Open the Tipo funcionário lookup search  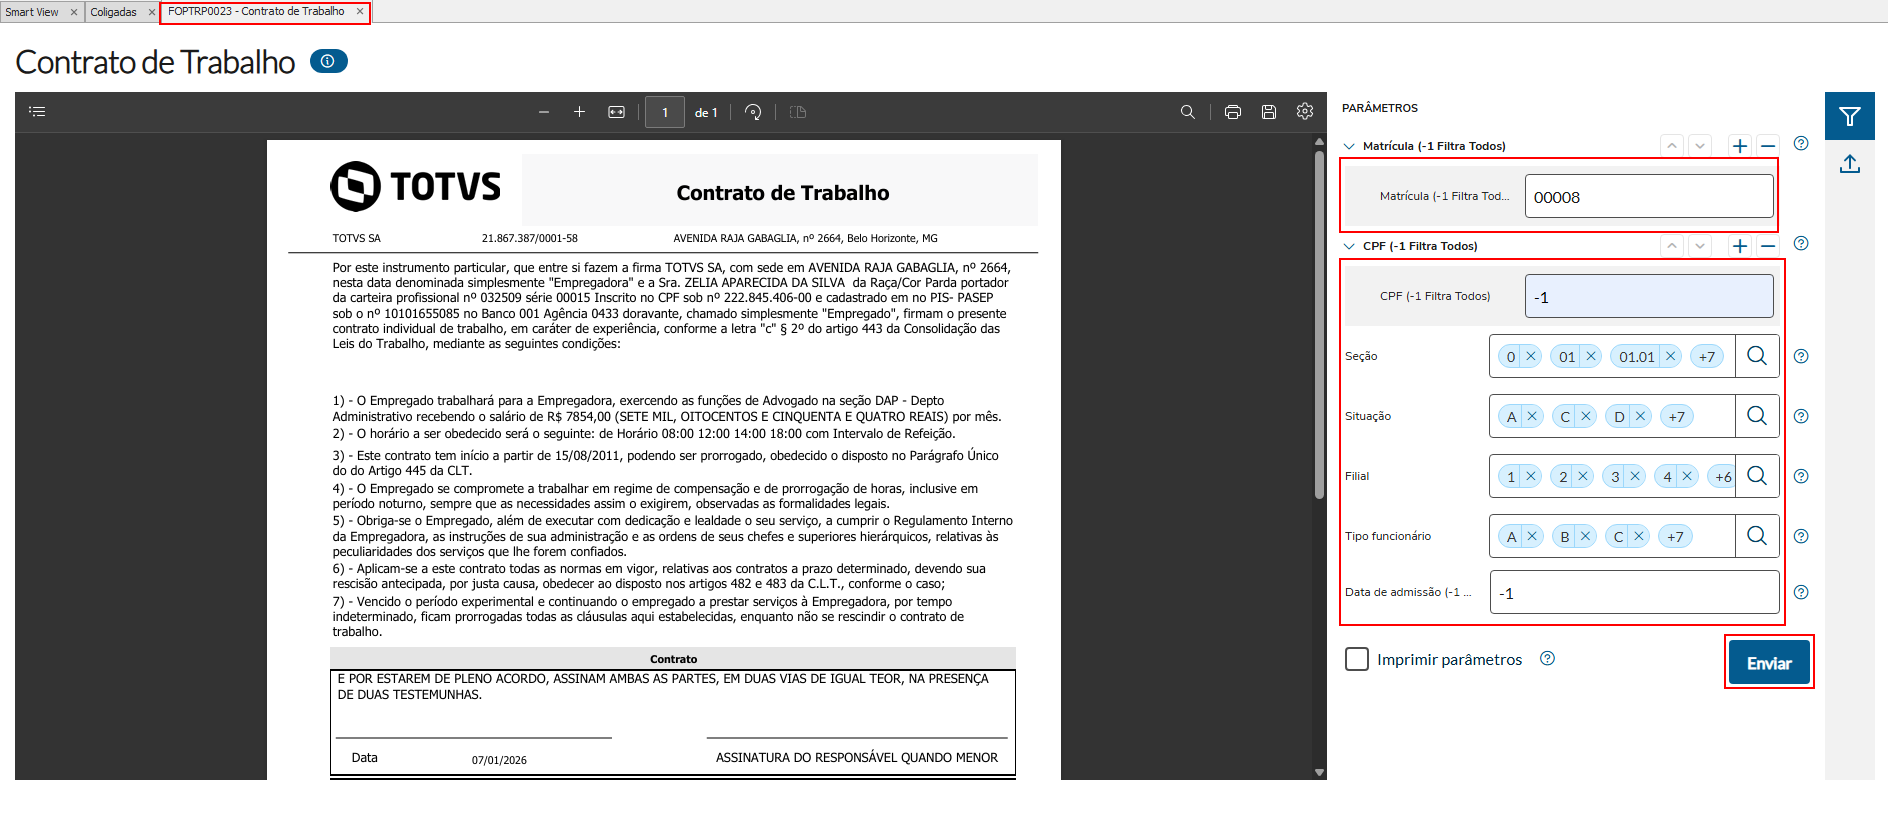pos(1757,536)
